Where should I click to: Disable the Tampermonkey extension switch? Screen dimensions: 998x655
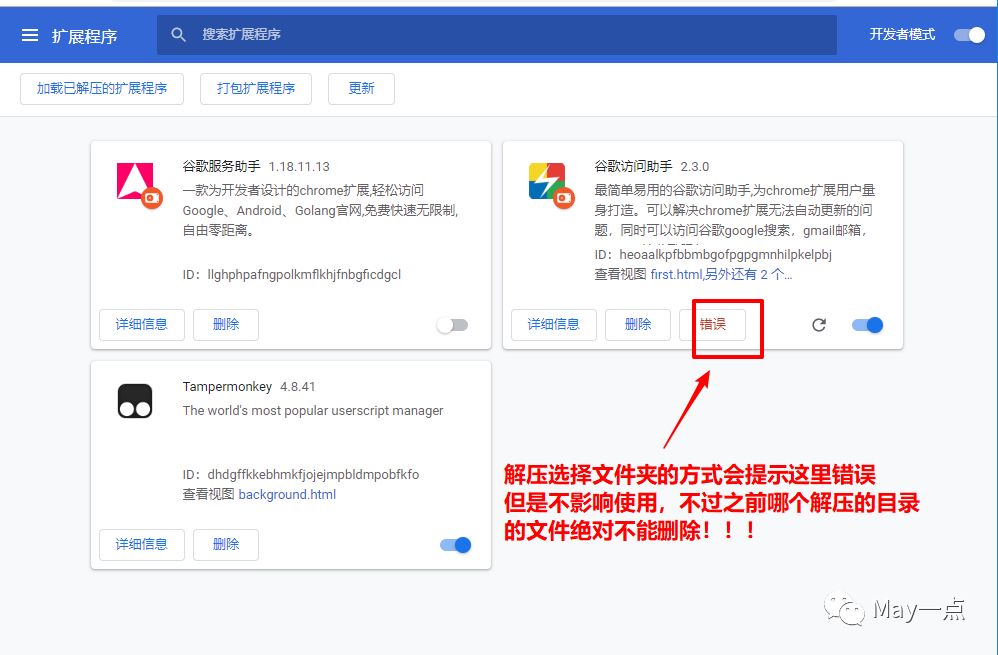[456, 545]
